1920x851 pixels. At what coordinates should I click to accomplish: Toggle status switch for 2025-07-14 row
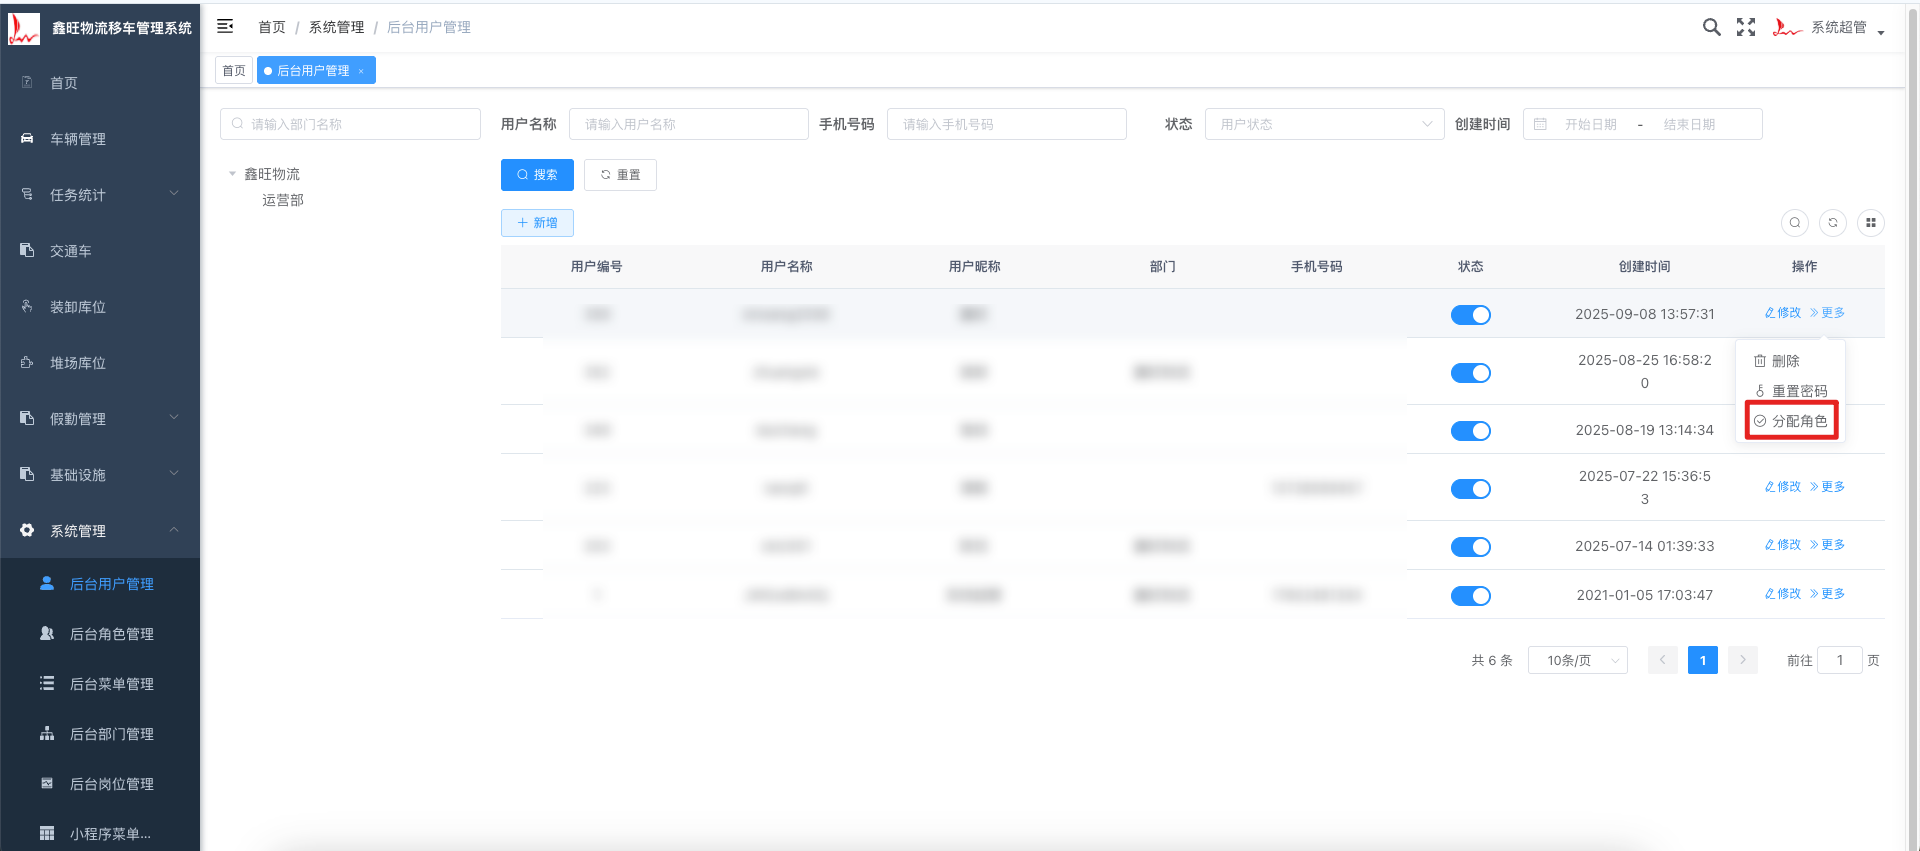click(x=1471, y=547)
